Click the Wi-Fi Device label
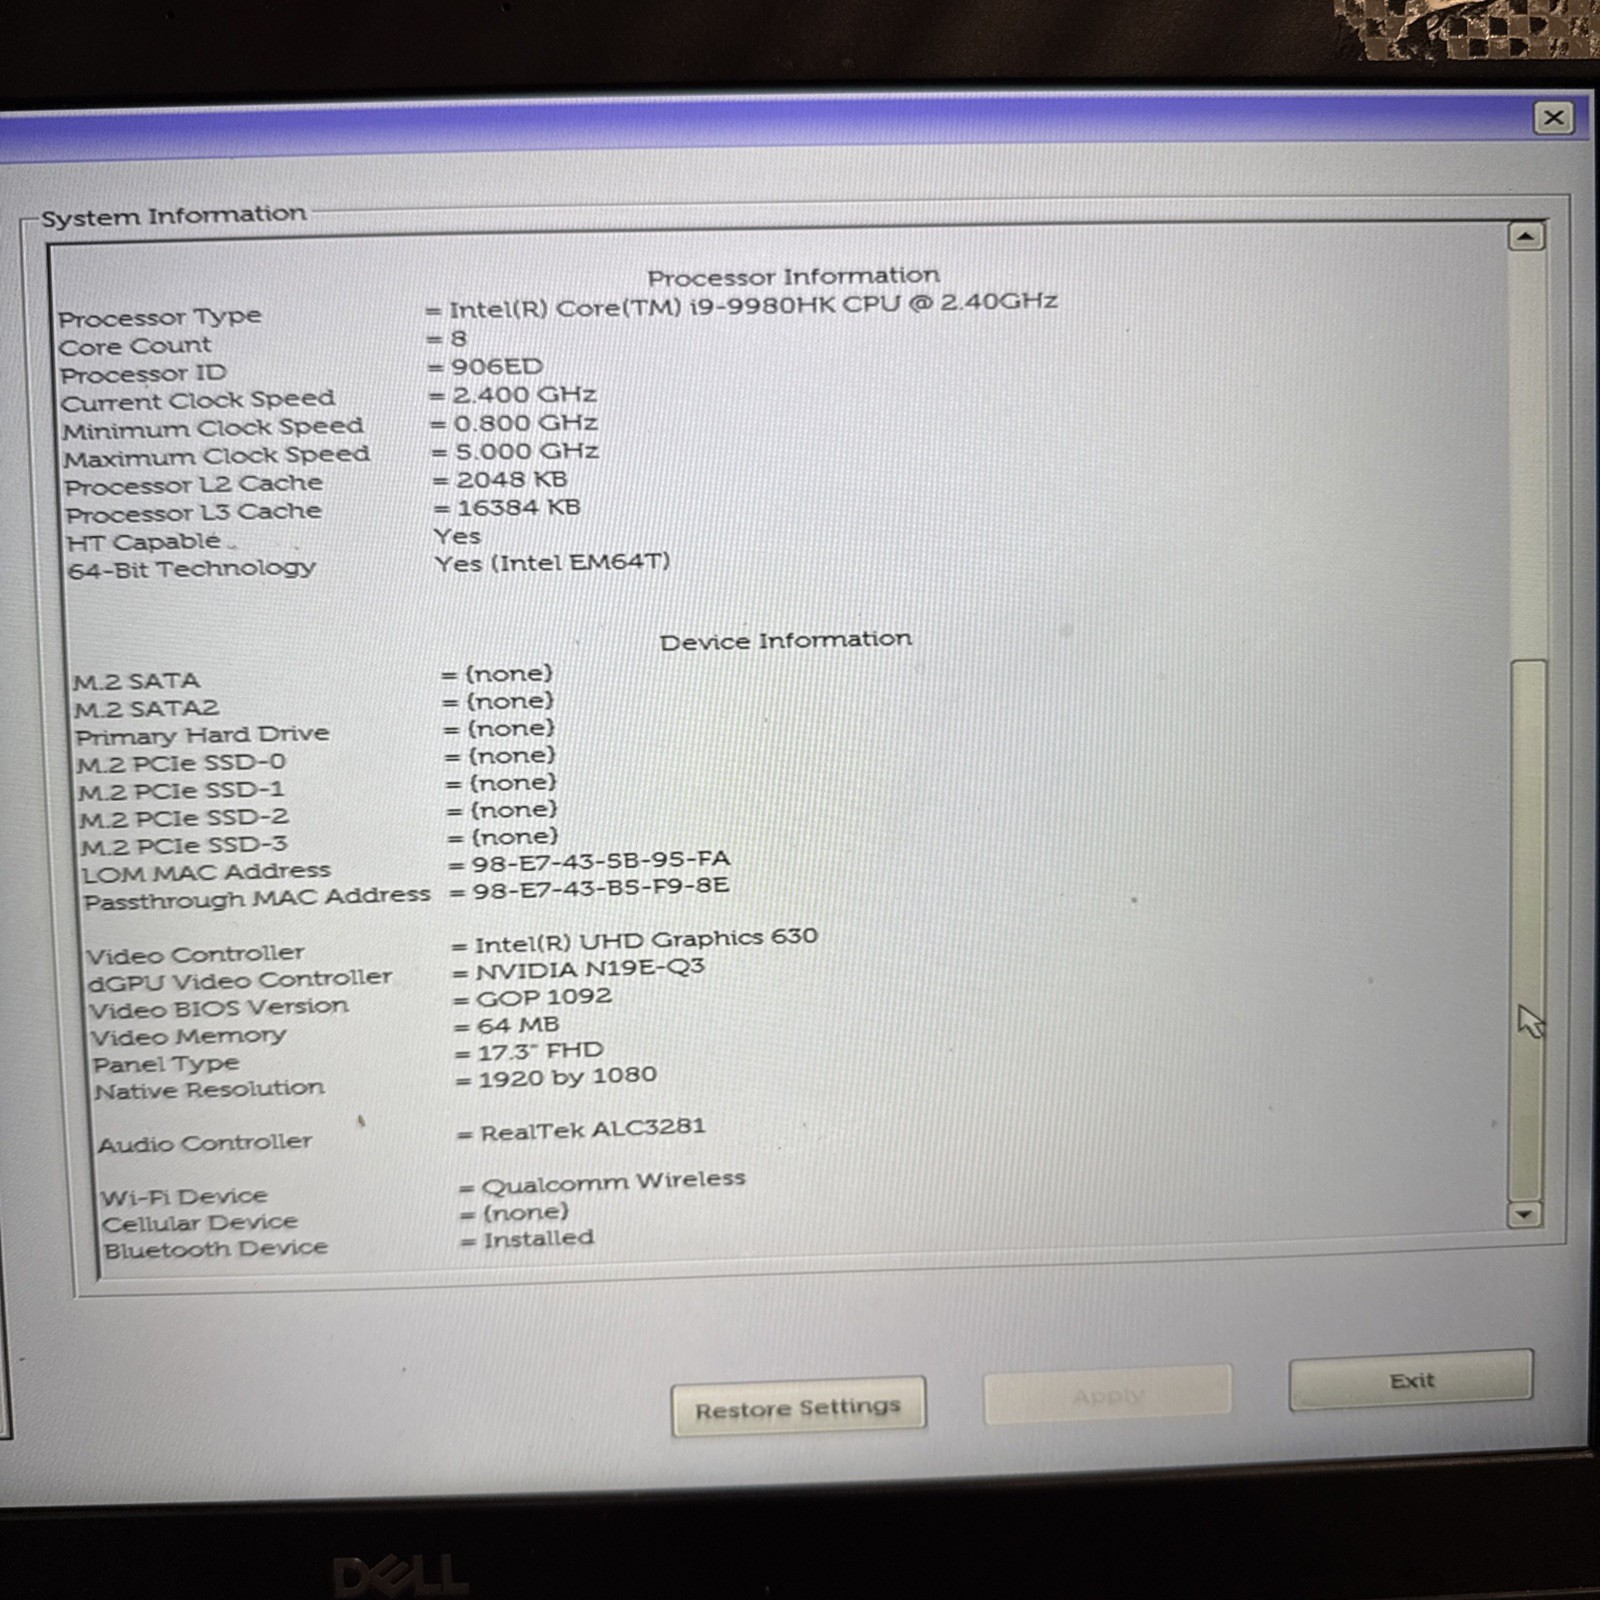 click(x=184, y=1197)
